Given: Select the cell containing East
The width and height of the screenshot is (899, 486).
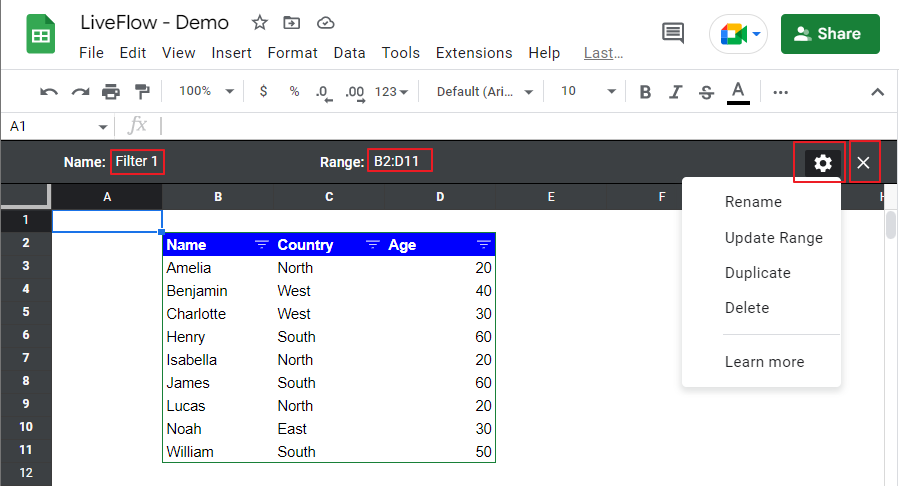Looking at the screenshot, I should point(329,429).
